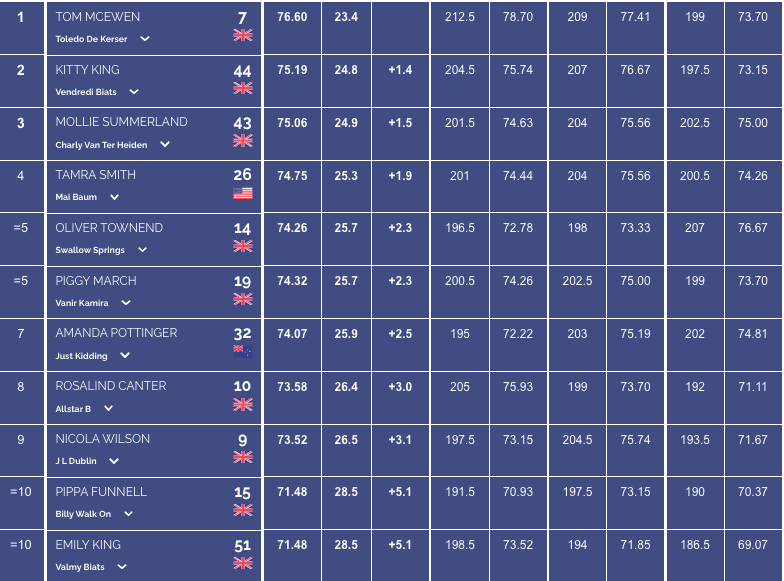Click Tom McEwen's score 76.60

pyautogui.click(x=292, y=16)
